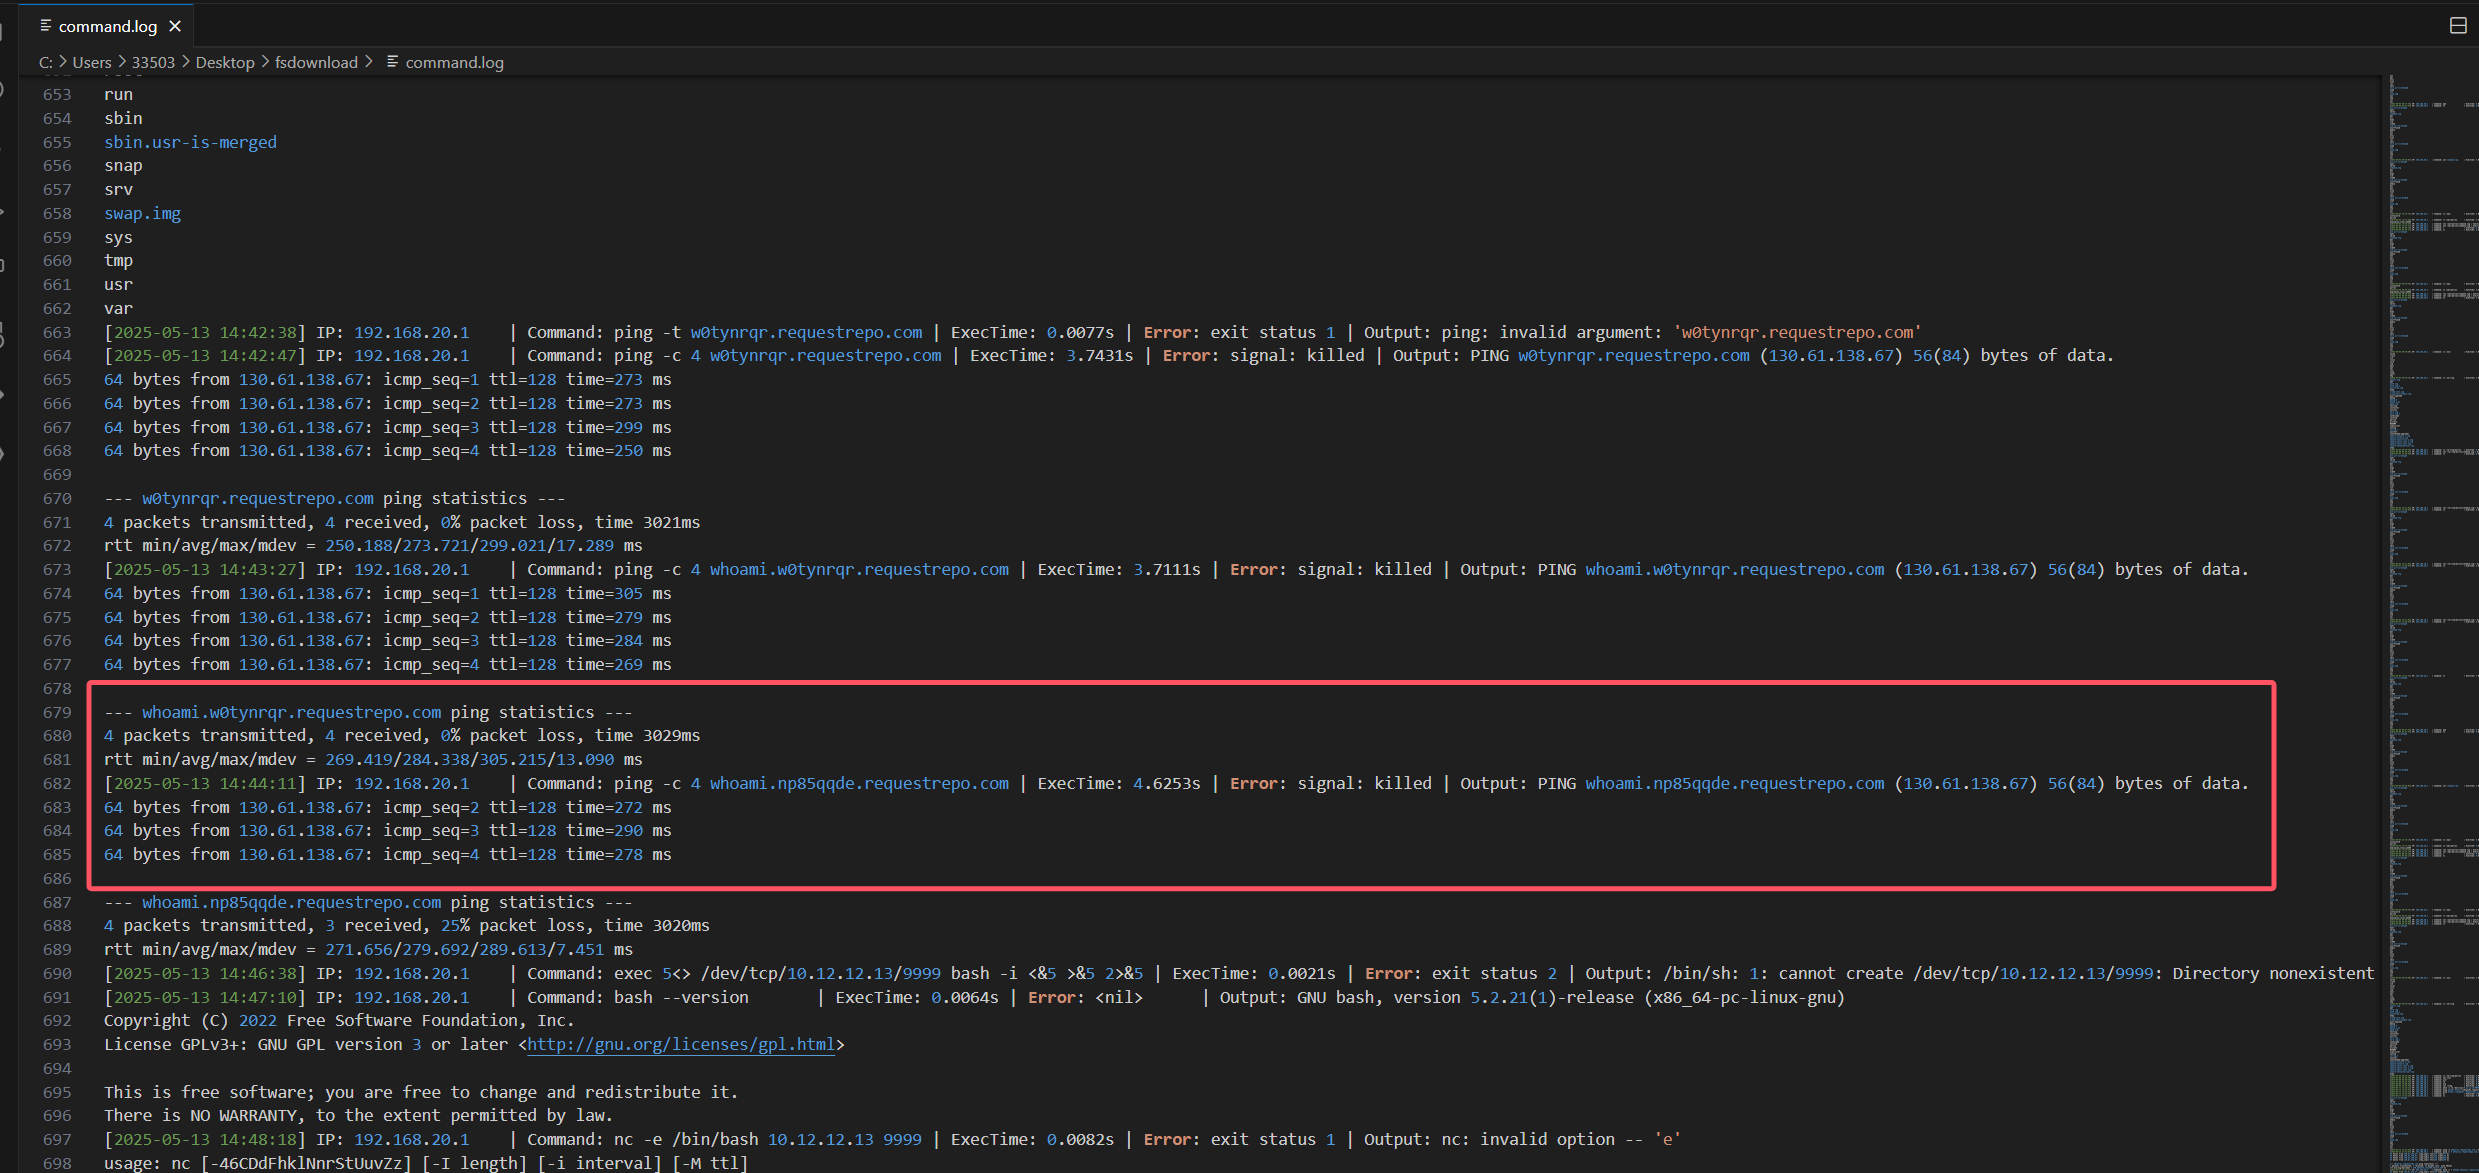Expand the Desktop breadcrumb segment
2479x1173 pixels.
coord(225,62)
